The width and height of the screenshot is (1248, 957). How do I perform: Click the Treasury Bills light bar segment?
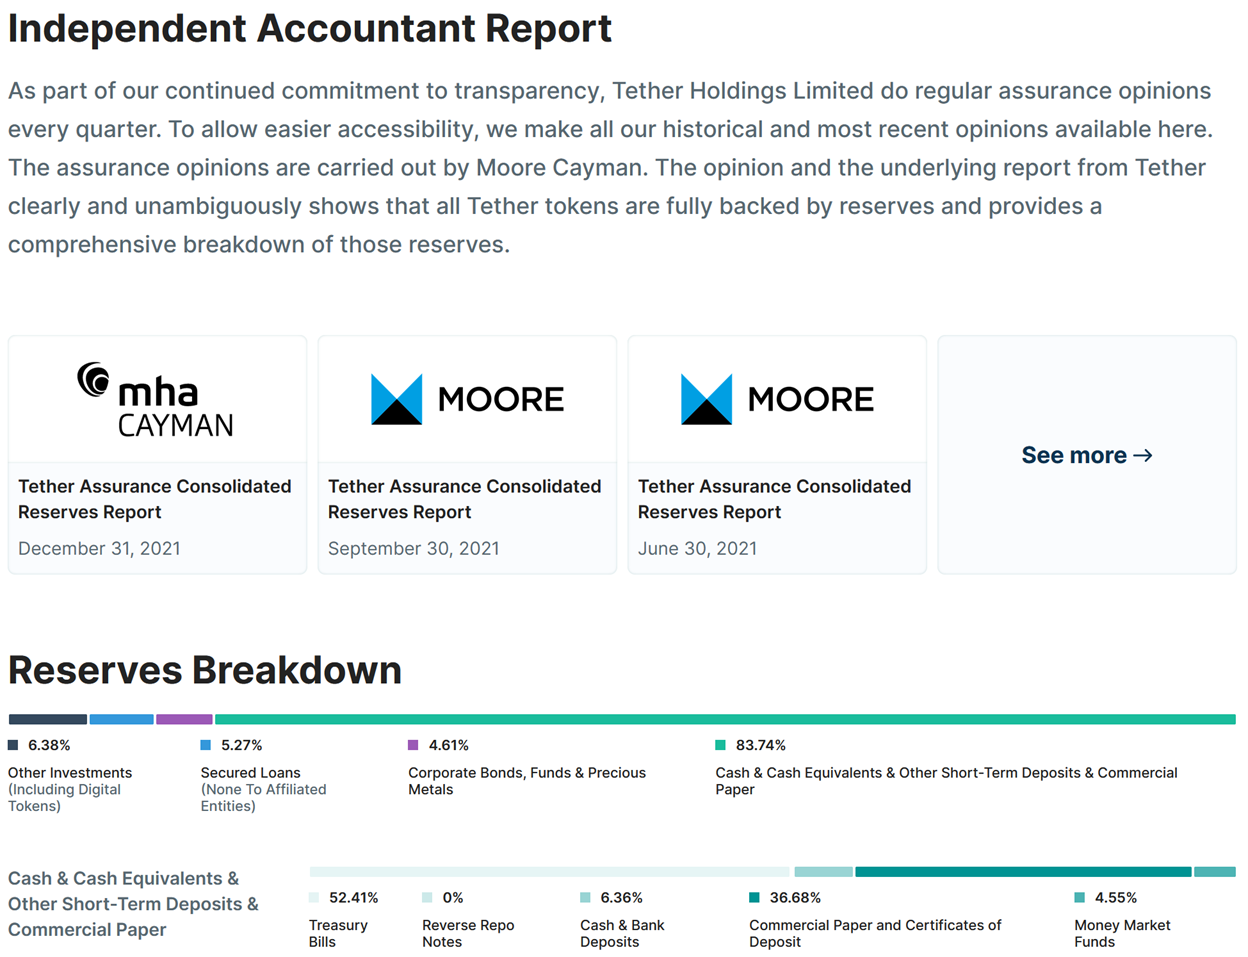coord(549,872)
